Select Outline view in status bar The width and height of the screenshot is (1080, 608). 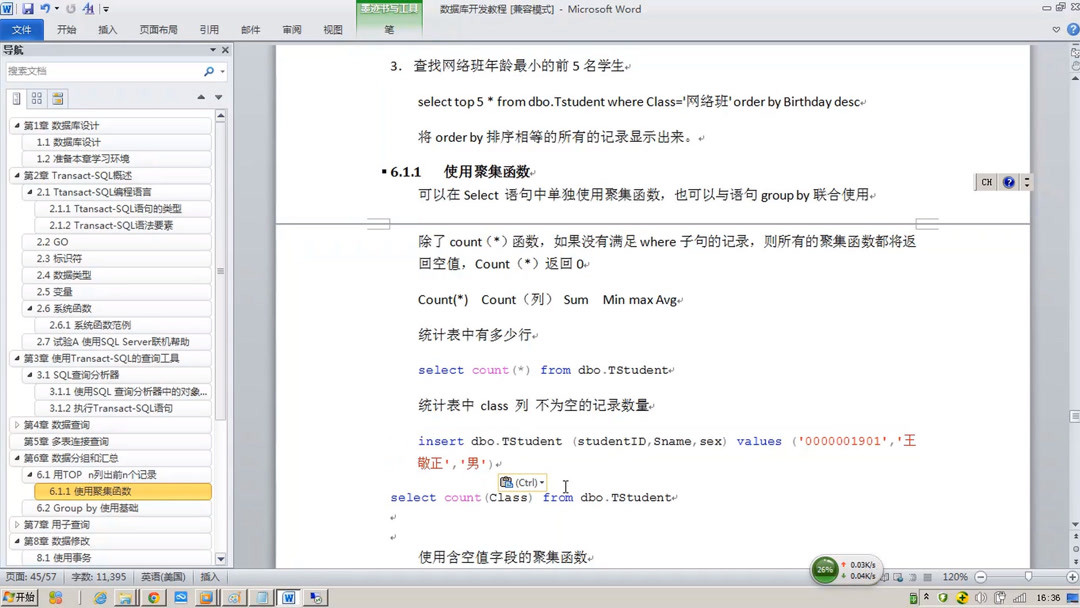point(913,577)
